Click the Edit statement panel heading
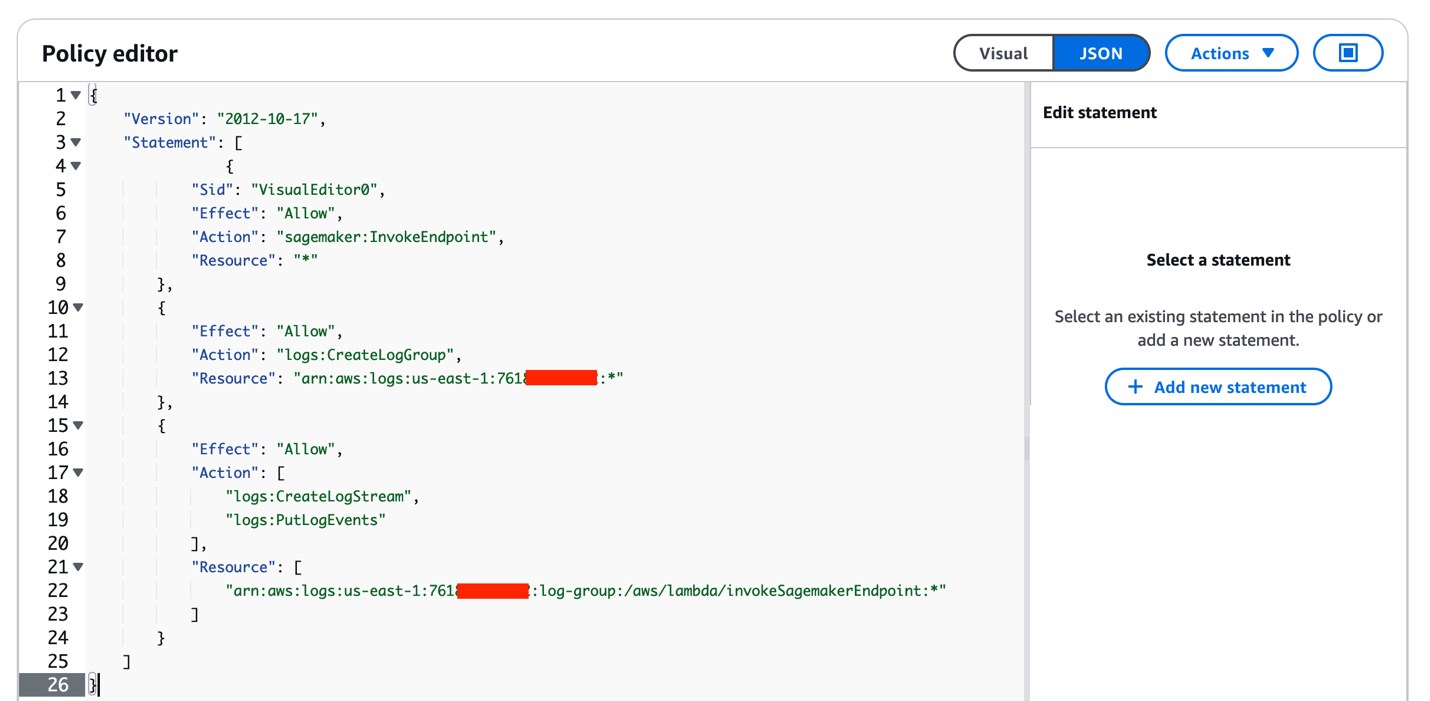The image size is (1430, 701). click(x=1099, y=112)
